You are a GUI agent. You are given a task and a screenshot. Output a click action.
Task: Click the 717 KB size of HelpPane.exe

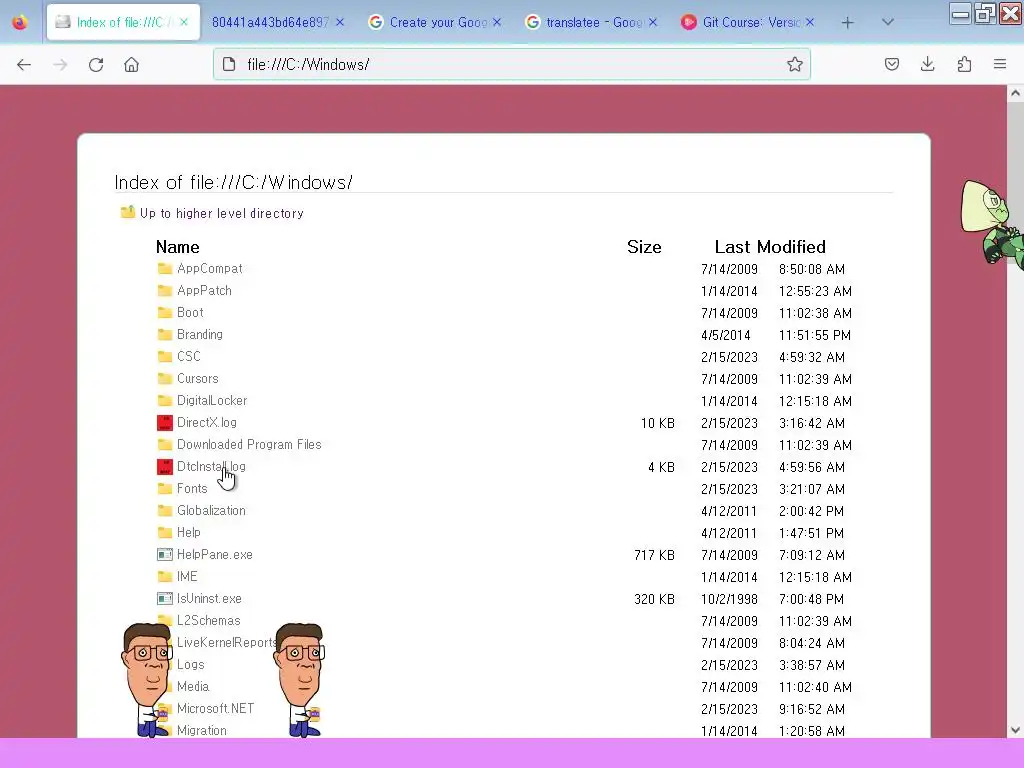[654, 555]
